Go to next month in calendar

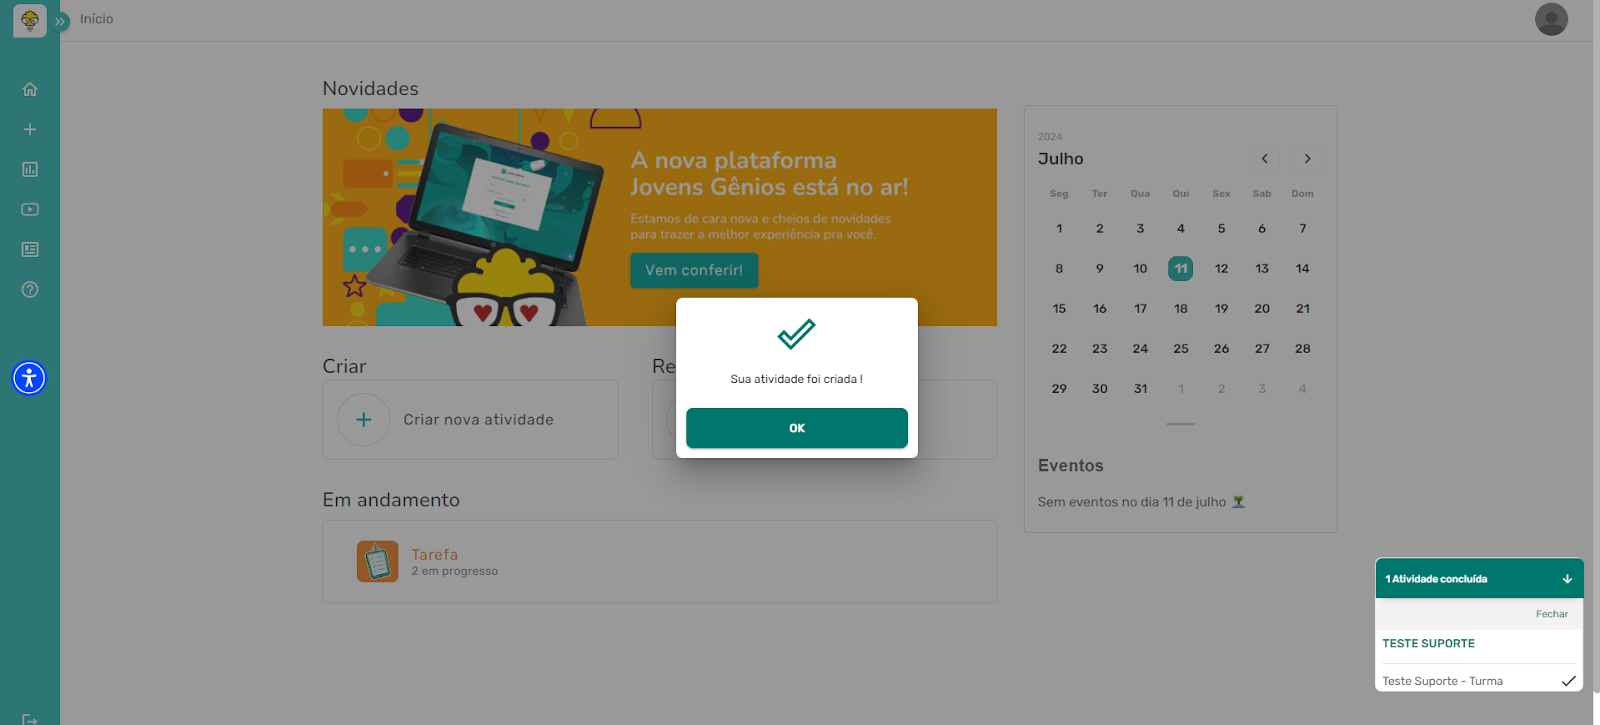coord(1307,158)
